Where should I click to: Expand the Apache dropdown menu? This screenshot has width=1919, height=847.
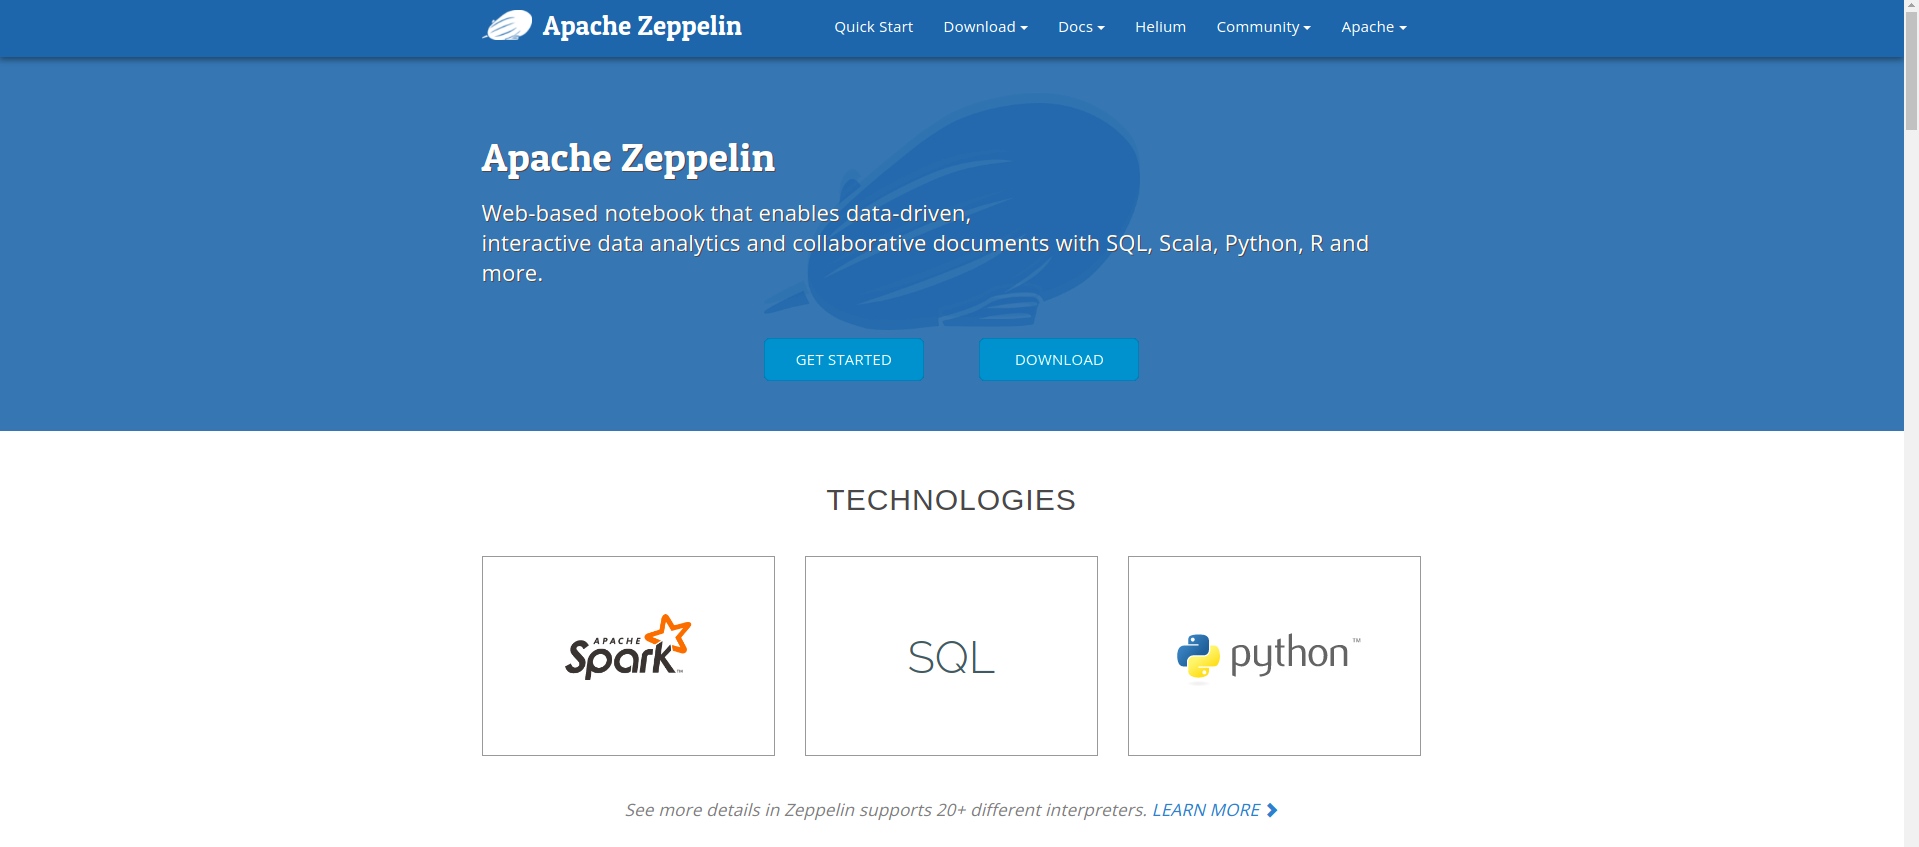1373,27
